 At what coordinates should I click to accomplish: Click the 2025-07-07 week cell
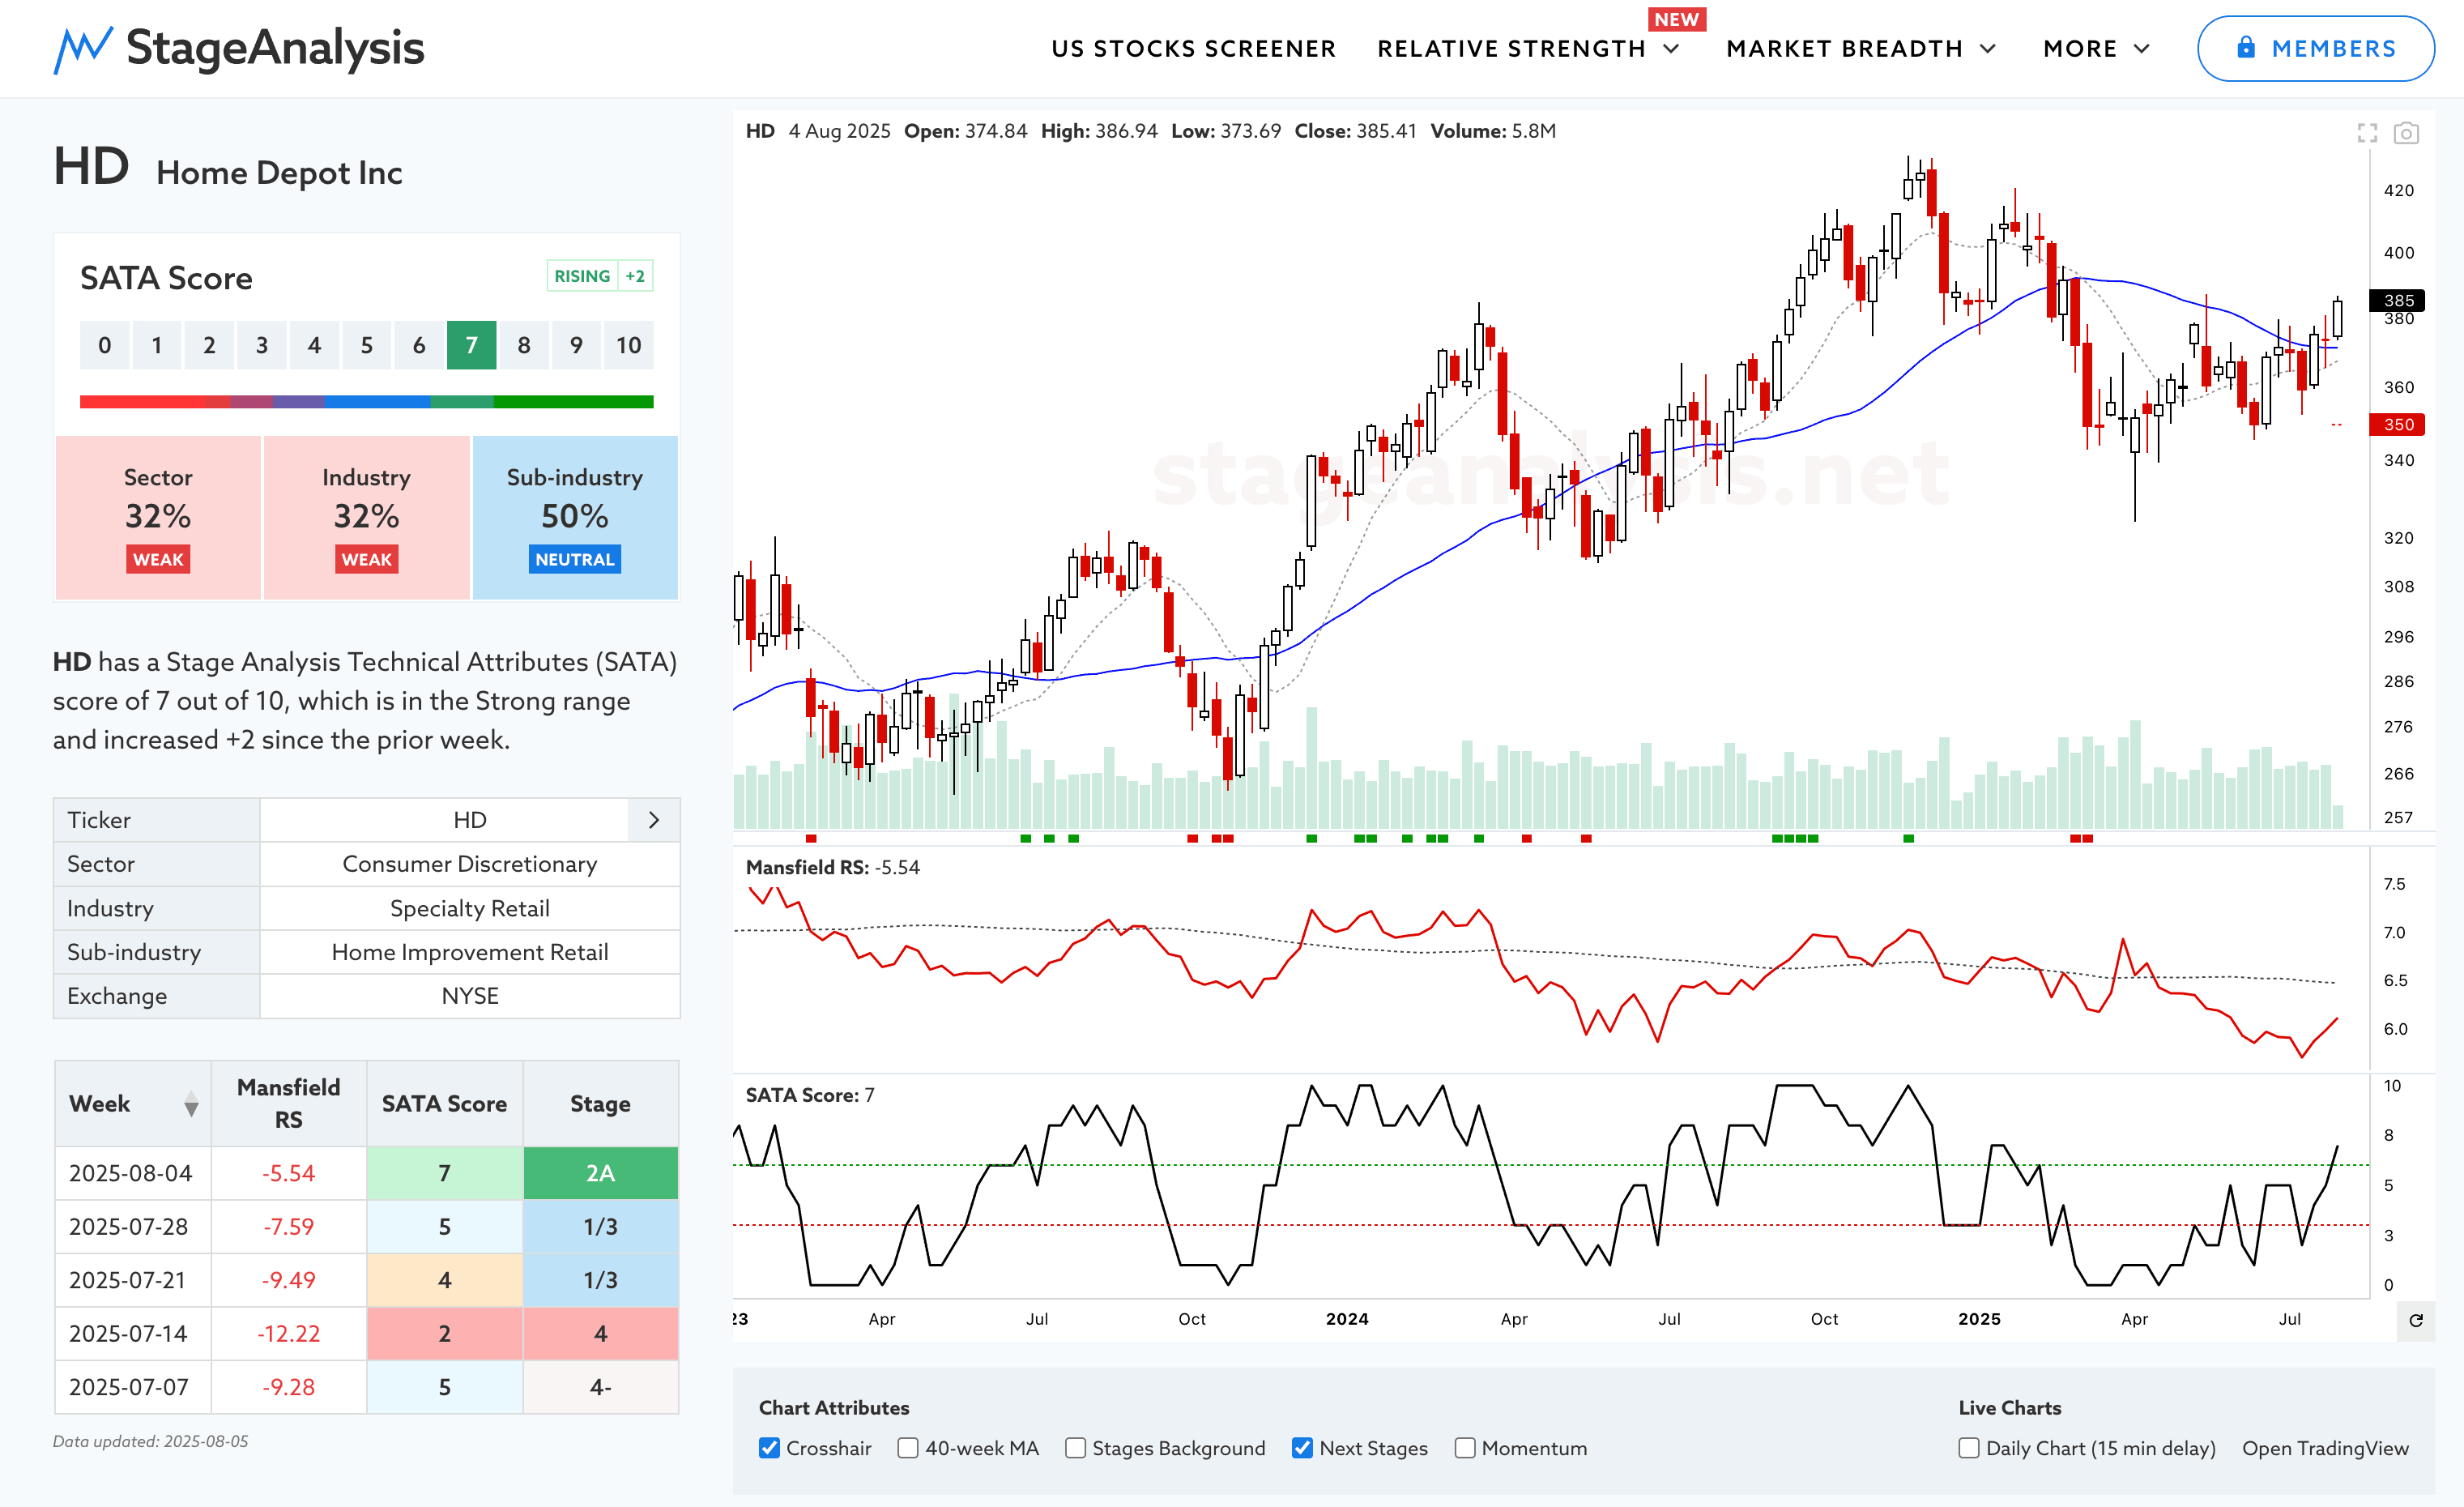[133, 1387]
